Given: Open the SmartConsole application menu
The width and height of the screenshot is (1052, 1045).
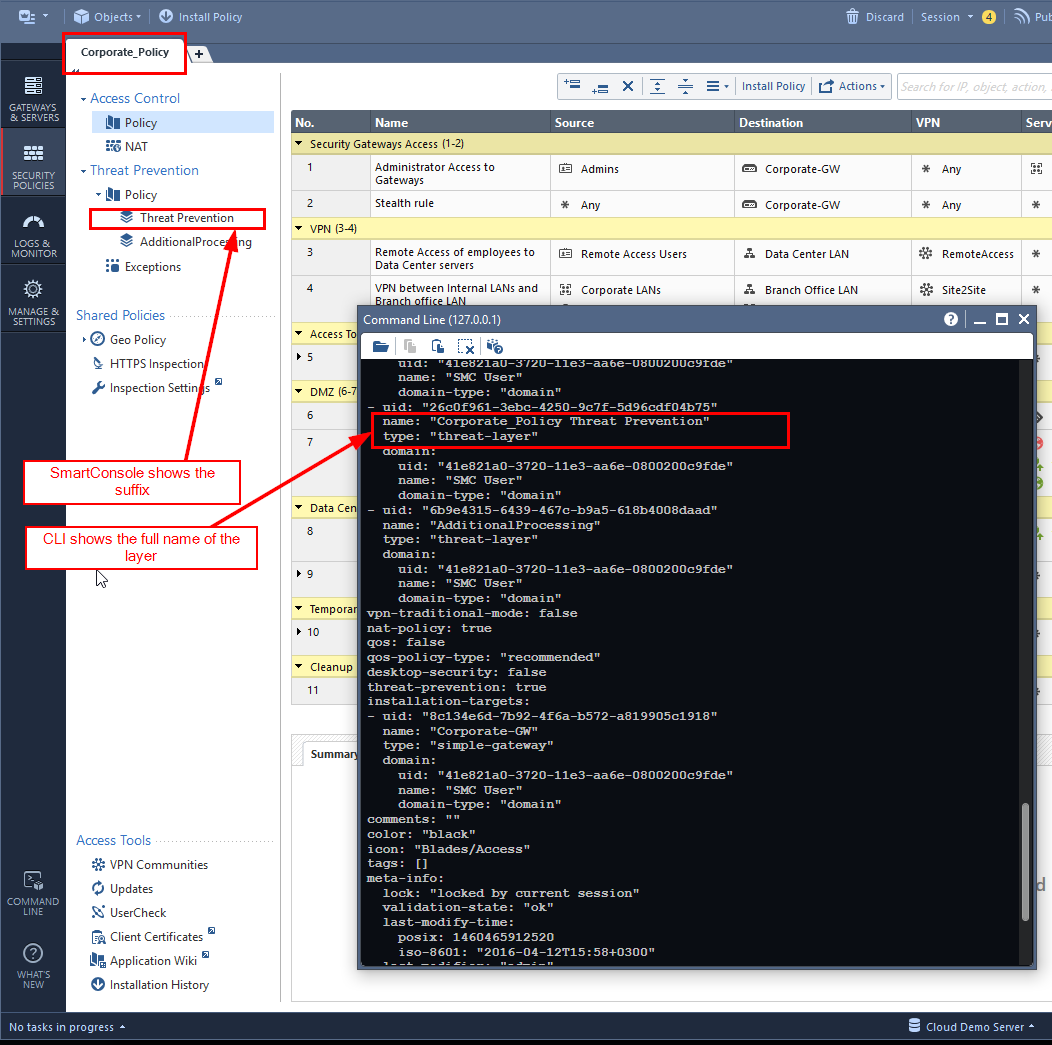Looking at the screenshot, I should click(32, 17).
